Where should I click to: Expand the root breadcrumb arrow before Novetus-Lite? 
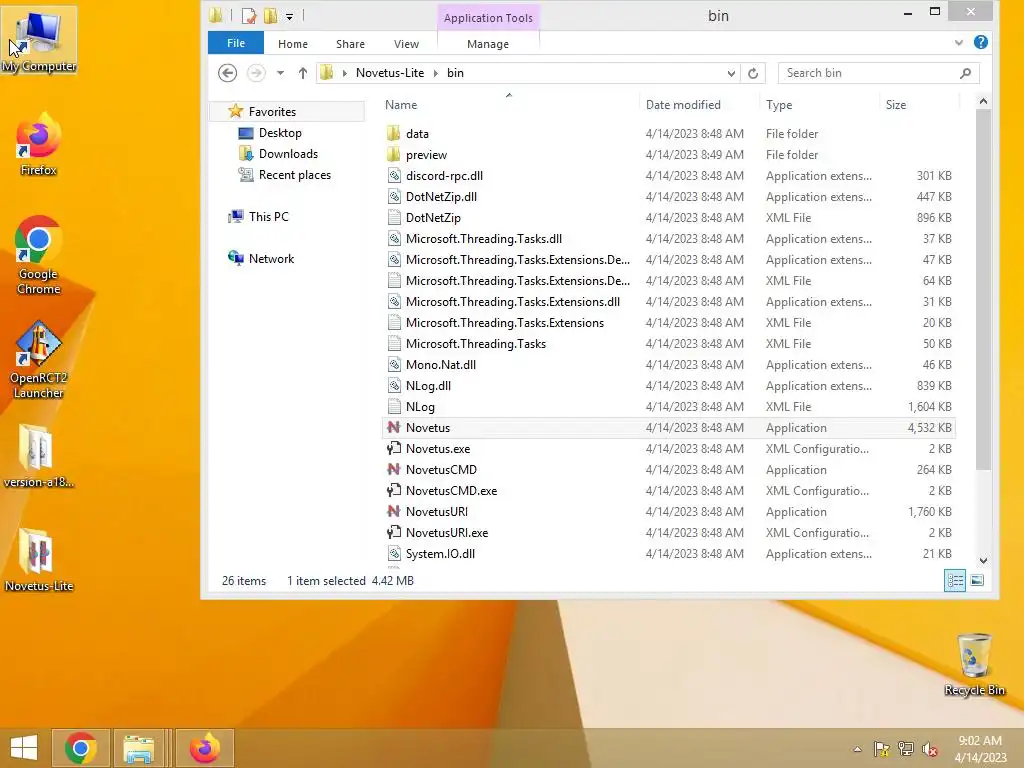[345, 73]
